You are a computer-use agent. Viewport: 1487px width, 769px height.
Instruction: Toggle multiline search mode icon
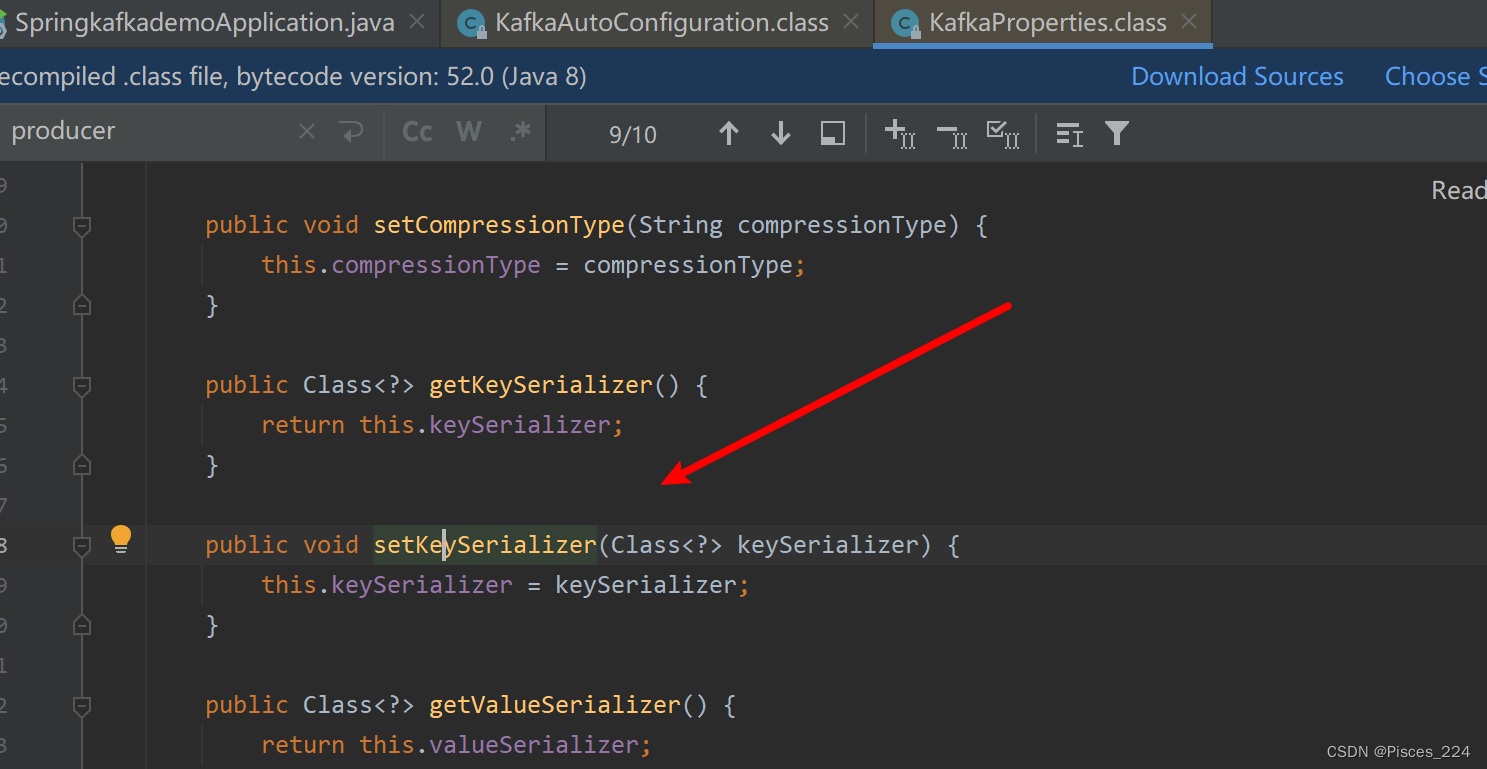(x=1070, y=133)
